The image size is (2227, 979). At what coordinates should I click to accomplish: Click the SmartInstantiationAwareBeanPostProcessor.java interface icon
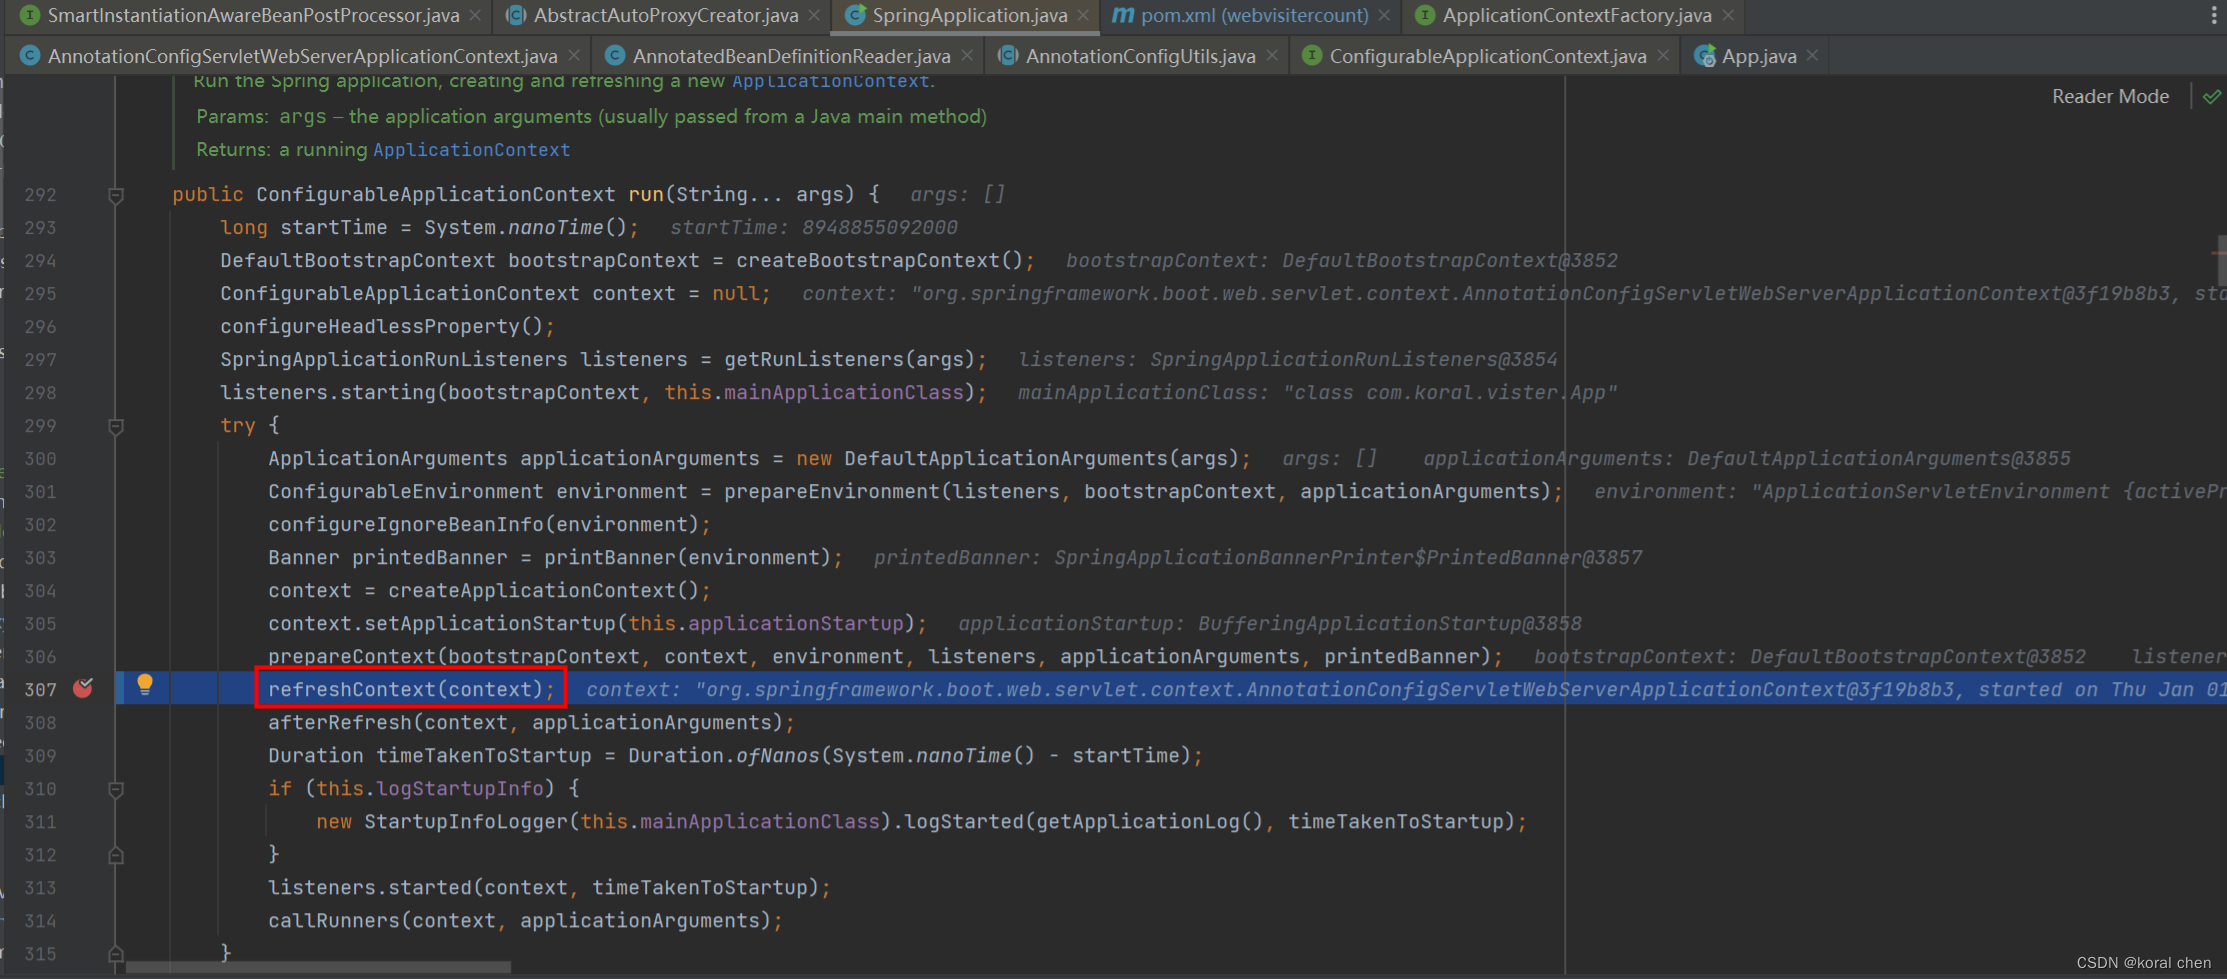coord(30,15)
